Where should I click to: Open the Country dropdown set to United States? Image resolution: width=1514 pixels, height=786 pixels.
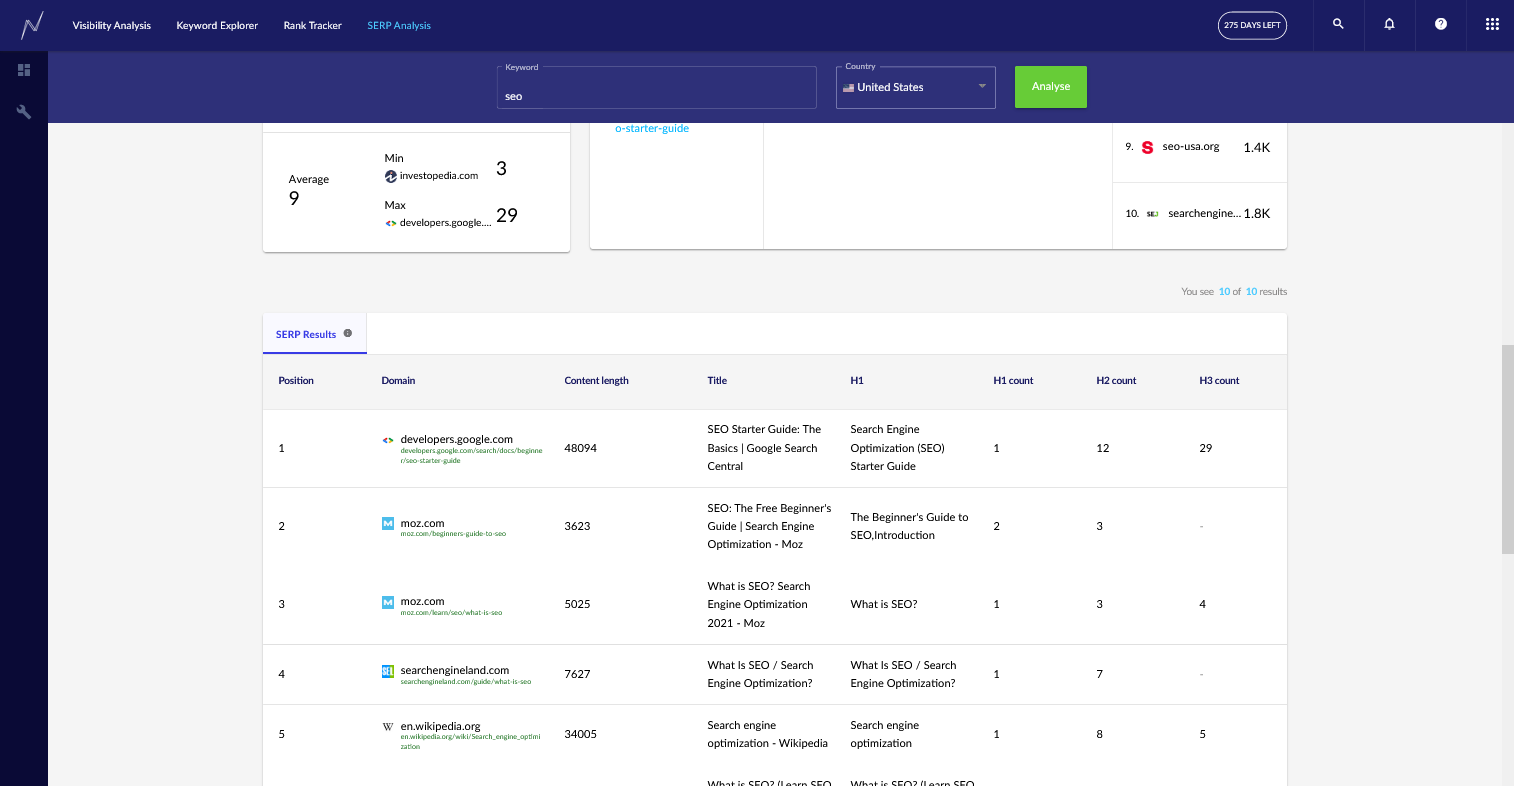[x=916, y=87]
